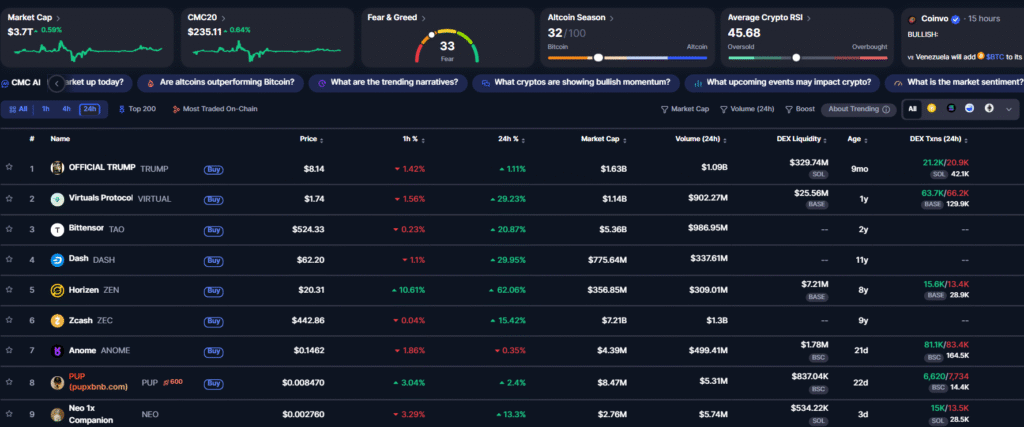Click Buy button for OFFICIAL TRUMP
1024x427 pixels.
click(x=214, y=169)
